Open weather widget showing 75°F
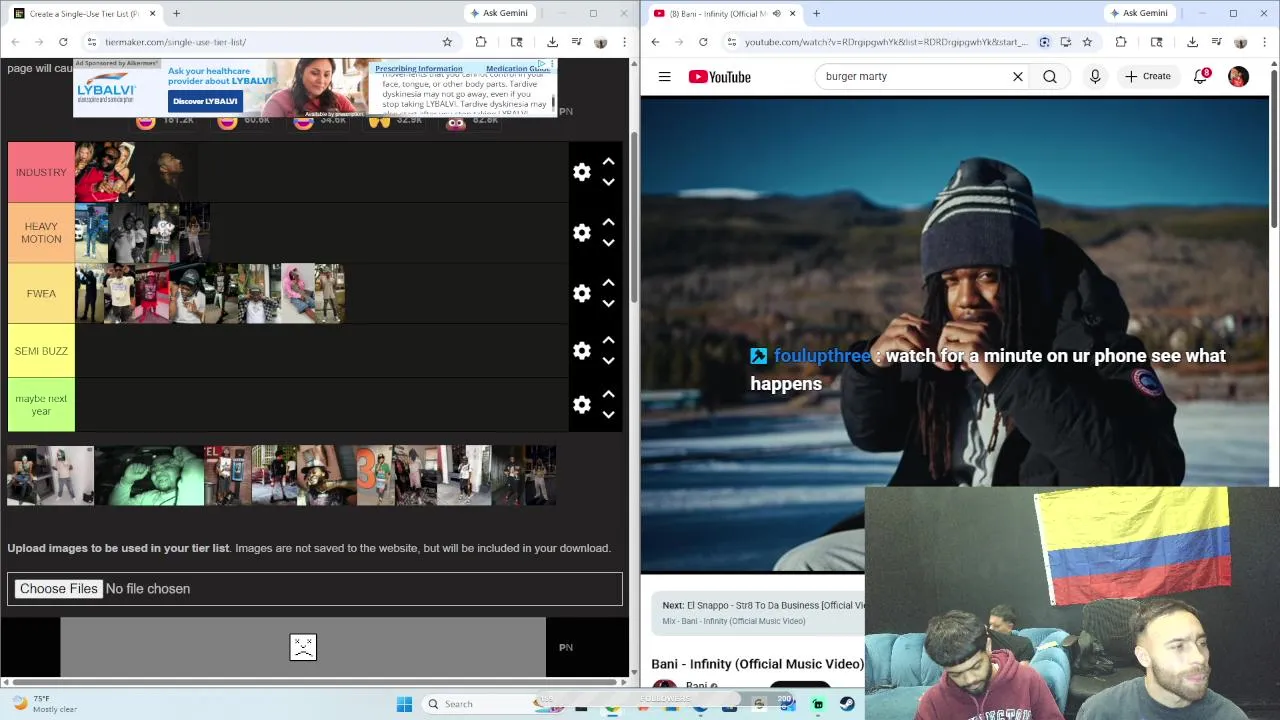Image resolution: width=1280 pixels, height=720 pixels. (x=44, y=704)
